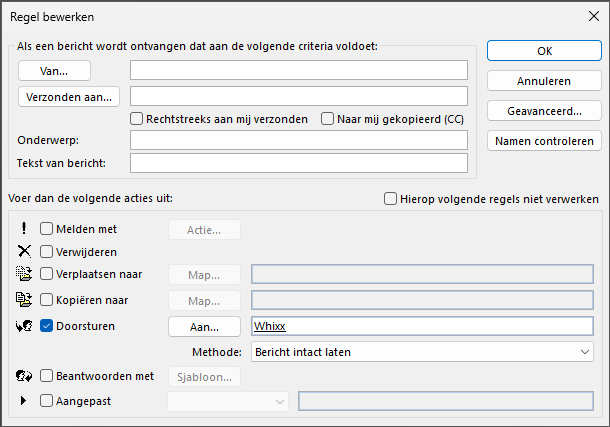
Task: Click the X delete icon beside Verwijderen
Action: (x=24, y=251)
